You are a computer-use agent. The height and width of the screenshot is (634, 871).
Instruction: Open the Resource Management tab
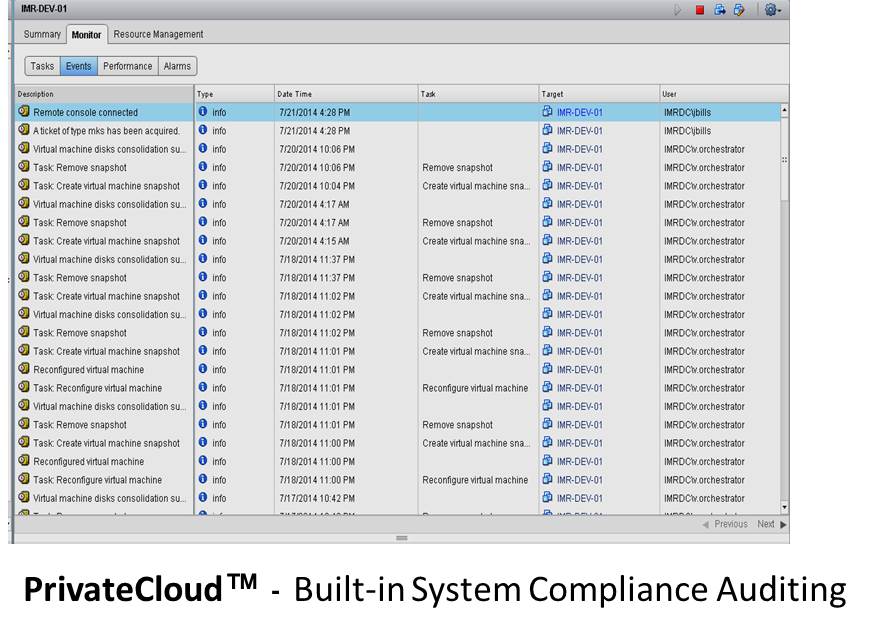point(158,34)
